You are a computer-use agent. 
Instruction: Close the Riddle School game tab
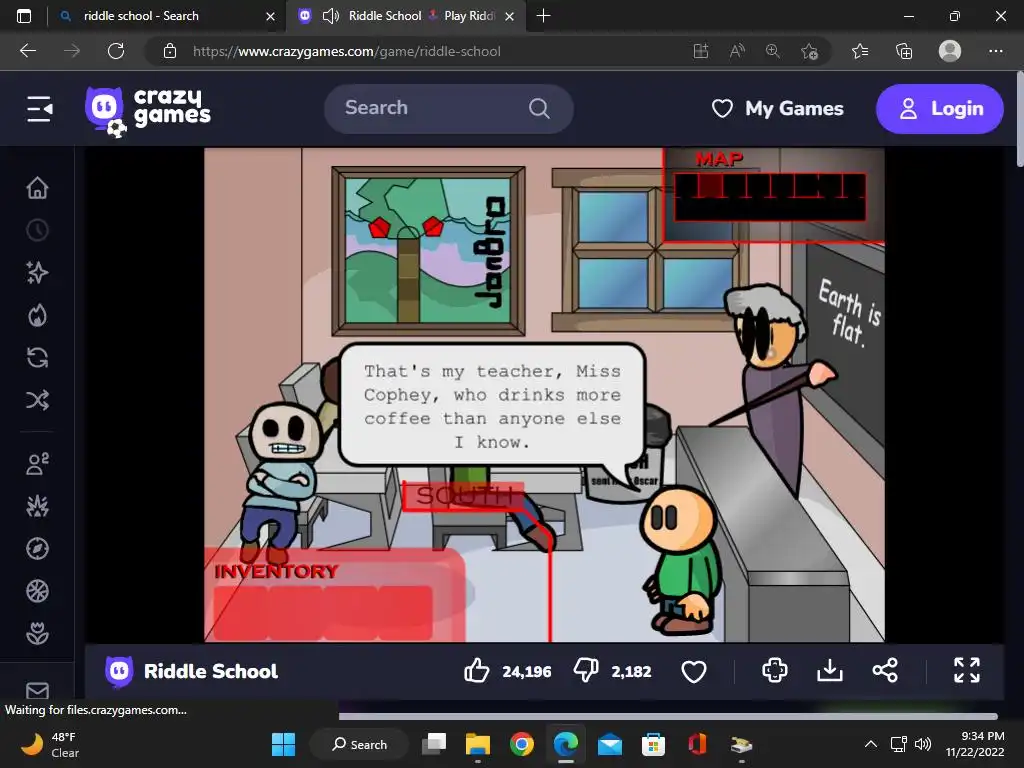click(510, 16)
